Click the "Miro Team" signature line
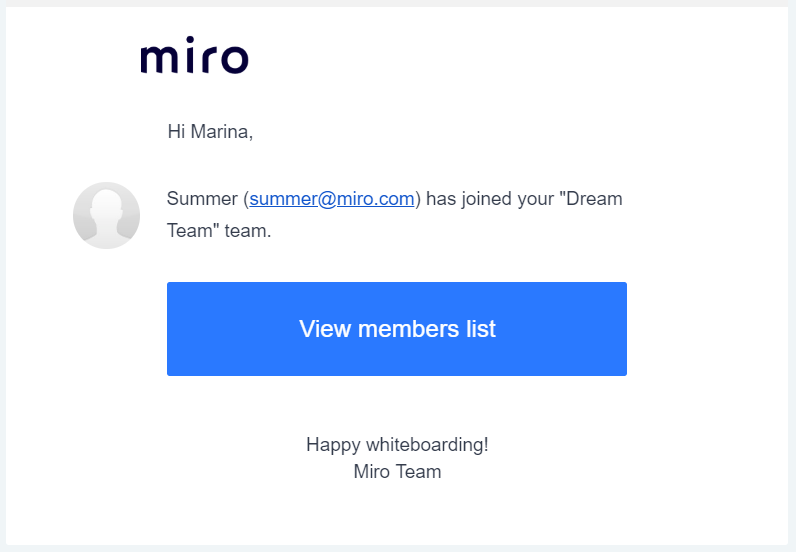 point(397,472)
